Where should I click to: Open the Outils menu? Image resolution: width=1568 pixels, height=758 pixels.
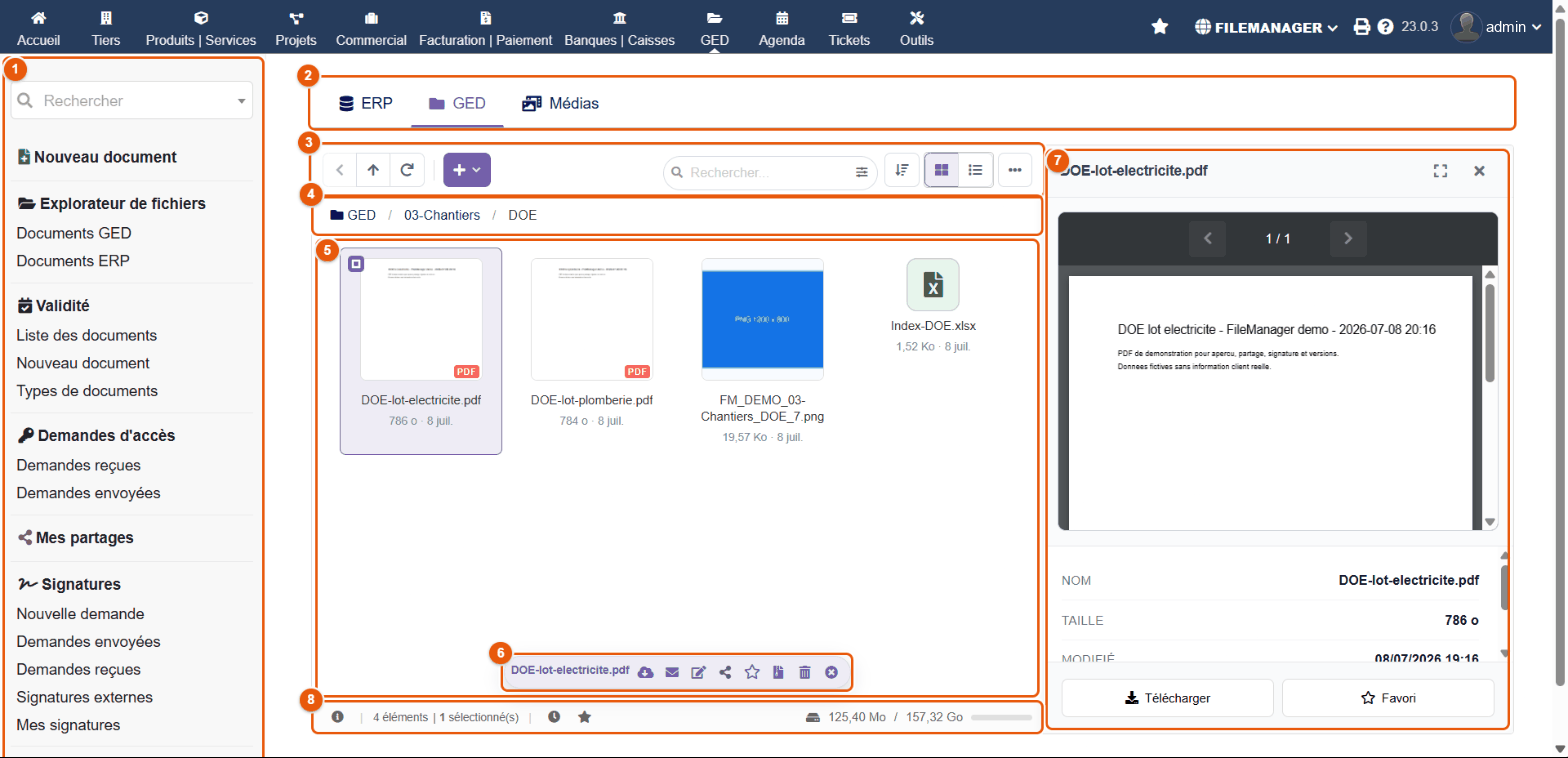[916, 28]
